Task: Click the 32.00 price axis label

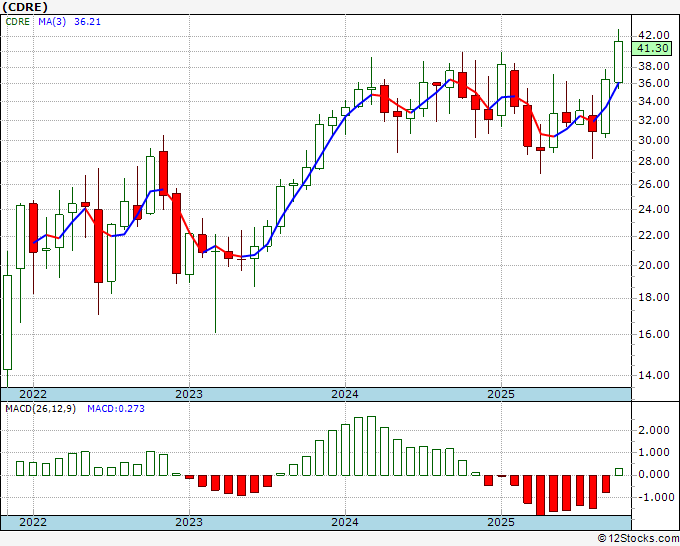Action: coord(654,120)
